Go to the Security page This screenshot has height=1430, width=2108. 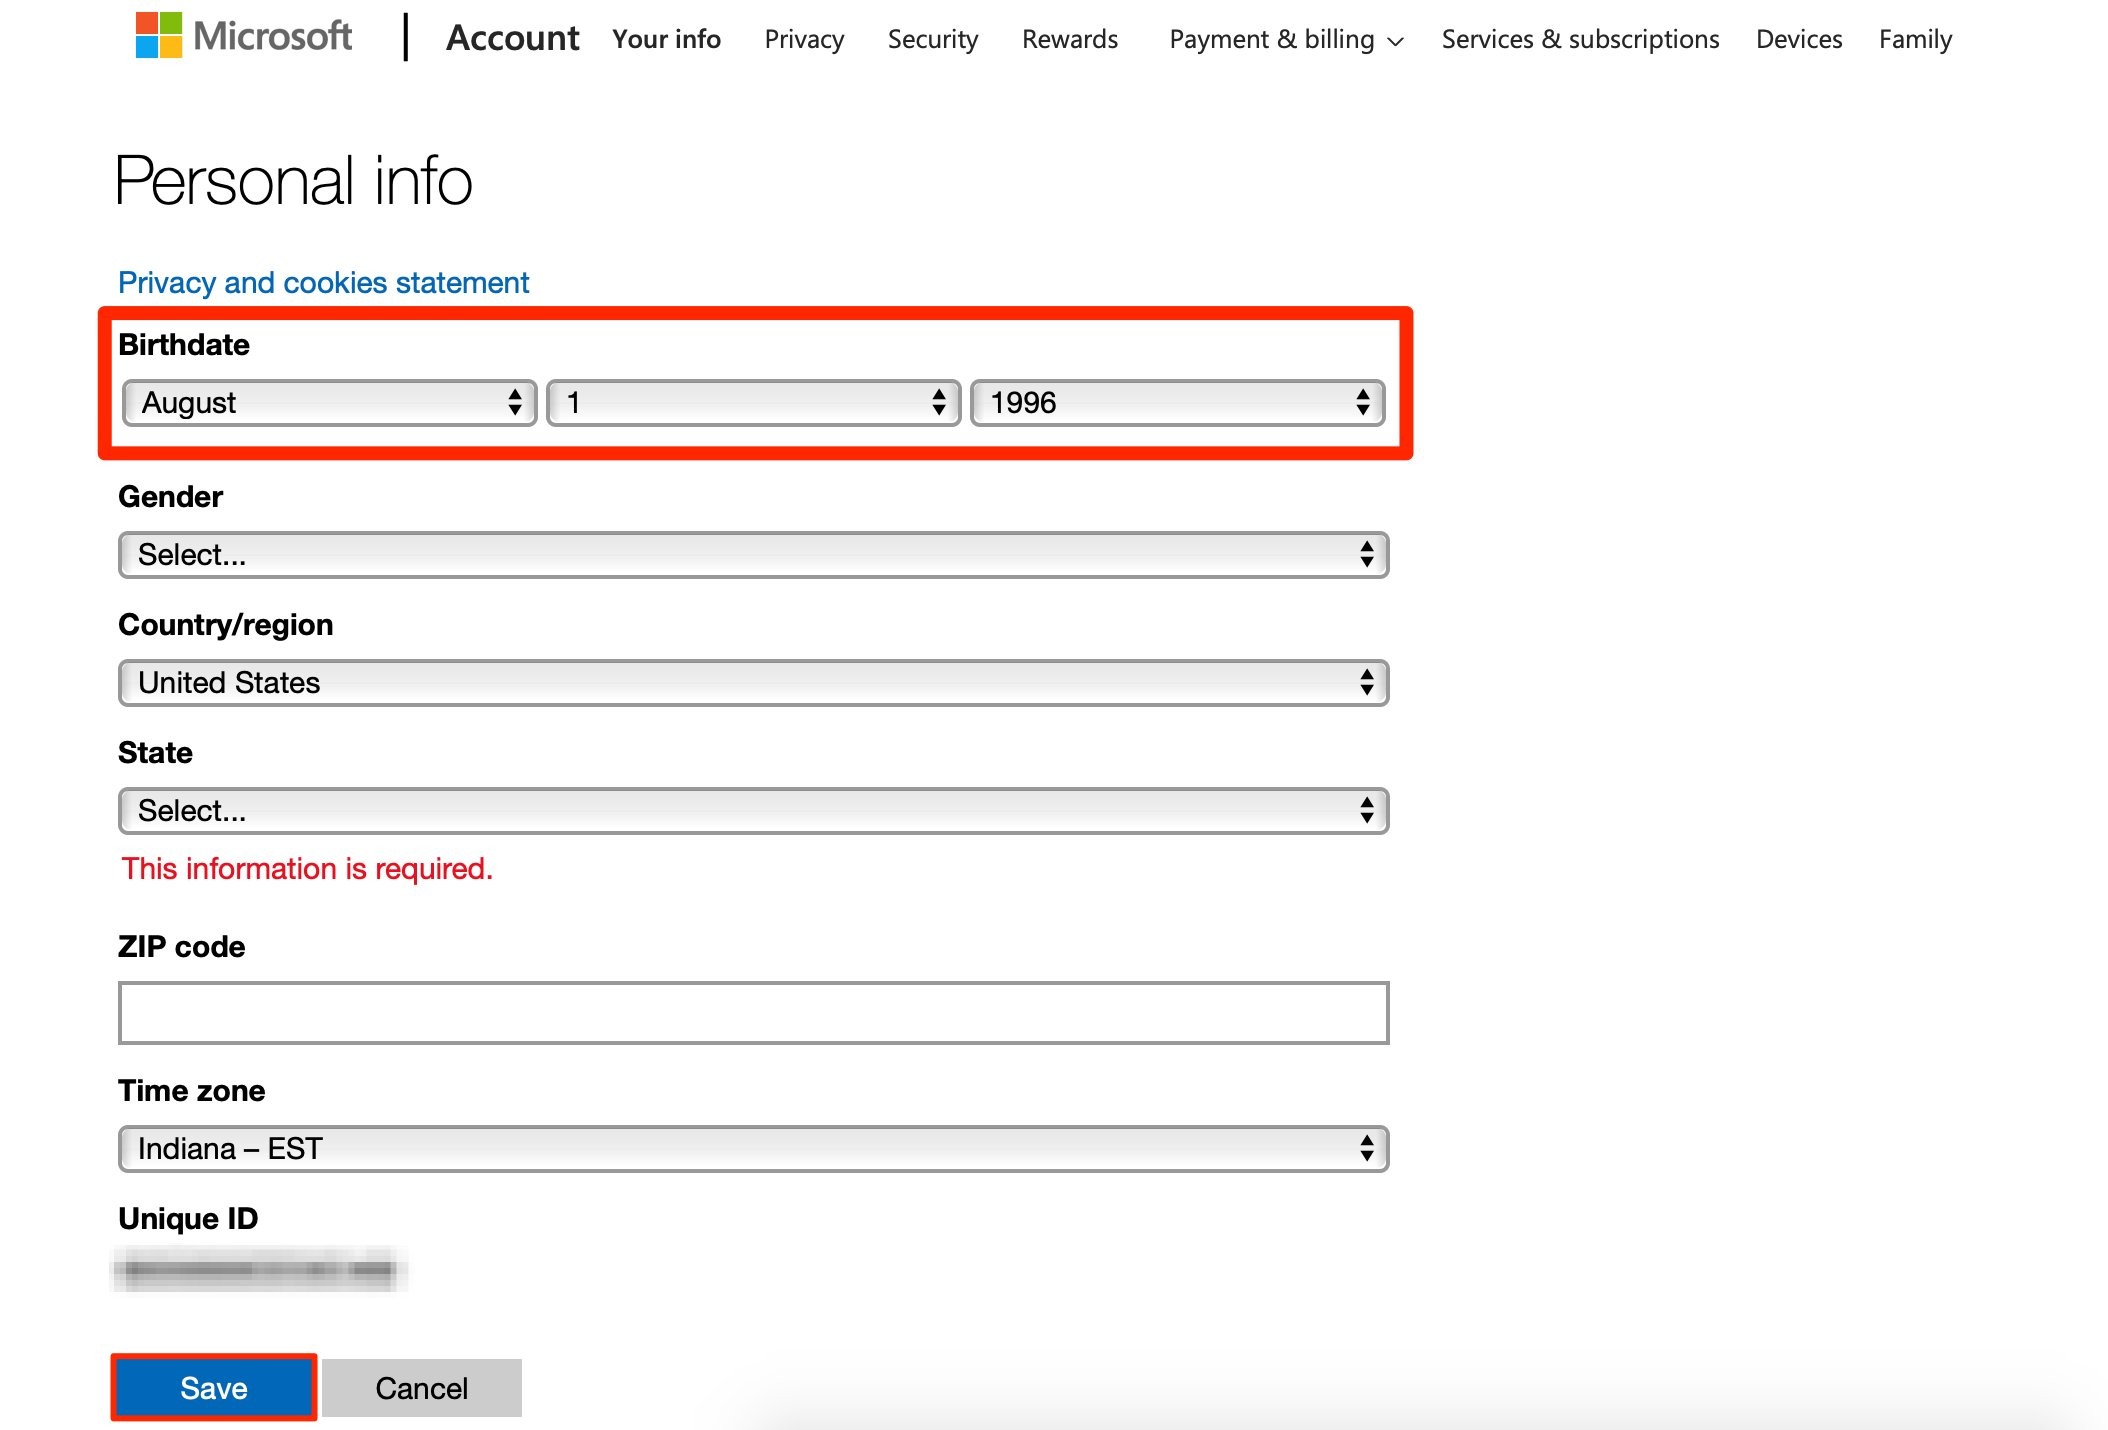[x=932, y=39]
